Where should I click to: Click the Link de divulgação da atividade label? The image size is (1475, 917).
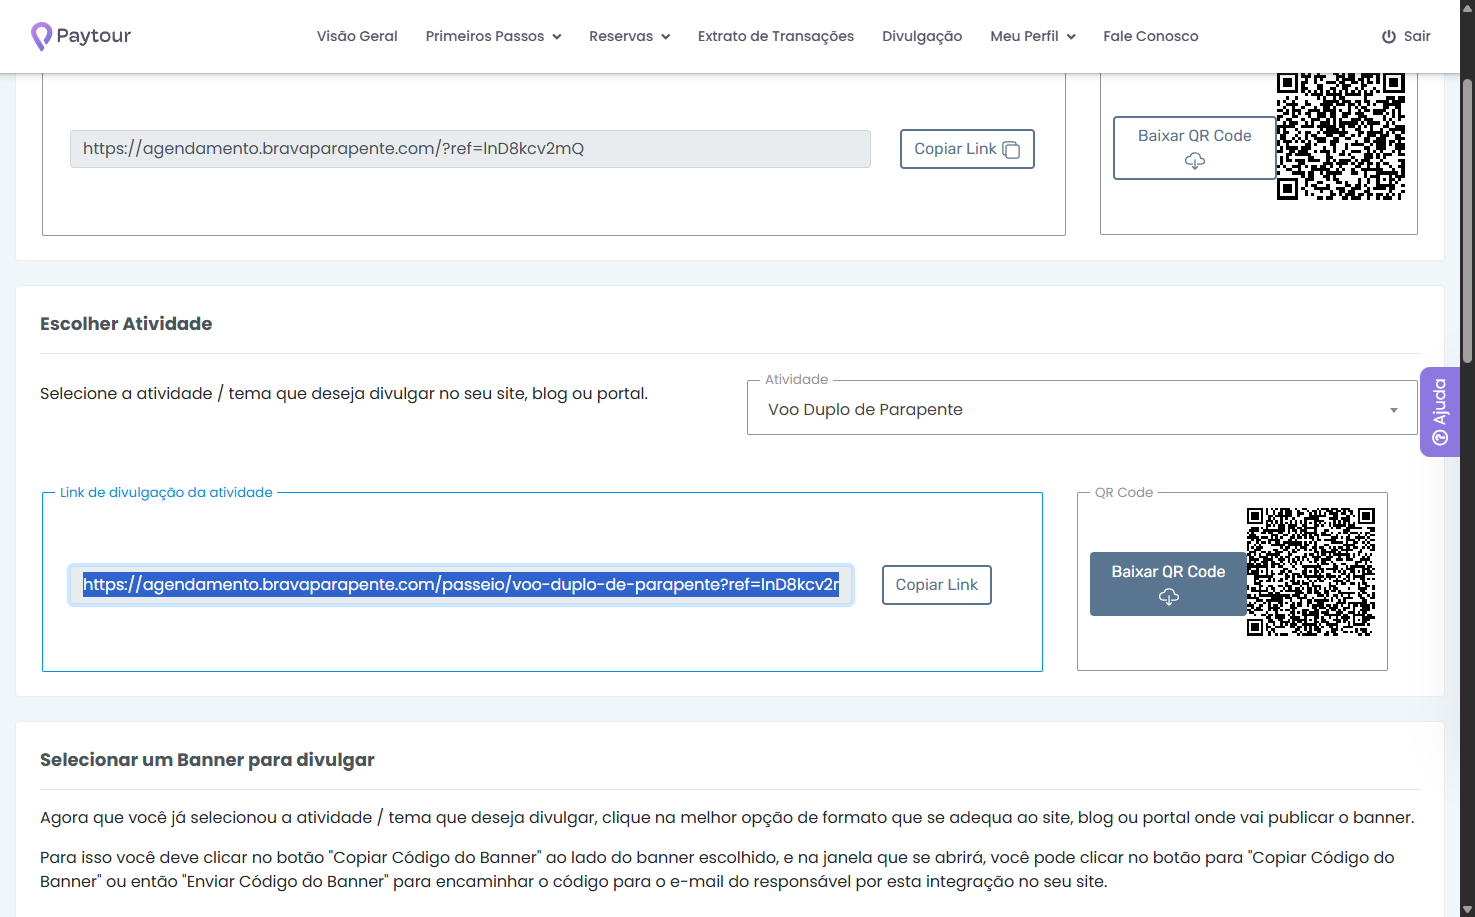tap(166, 492)
